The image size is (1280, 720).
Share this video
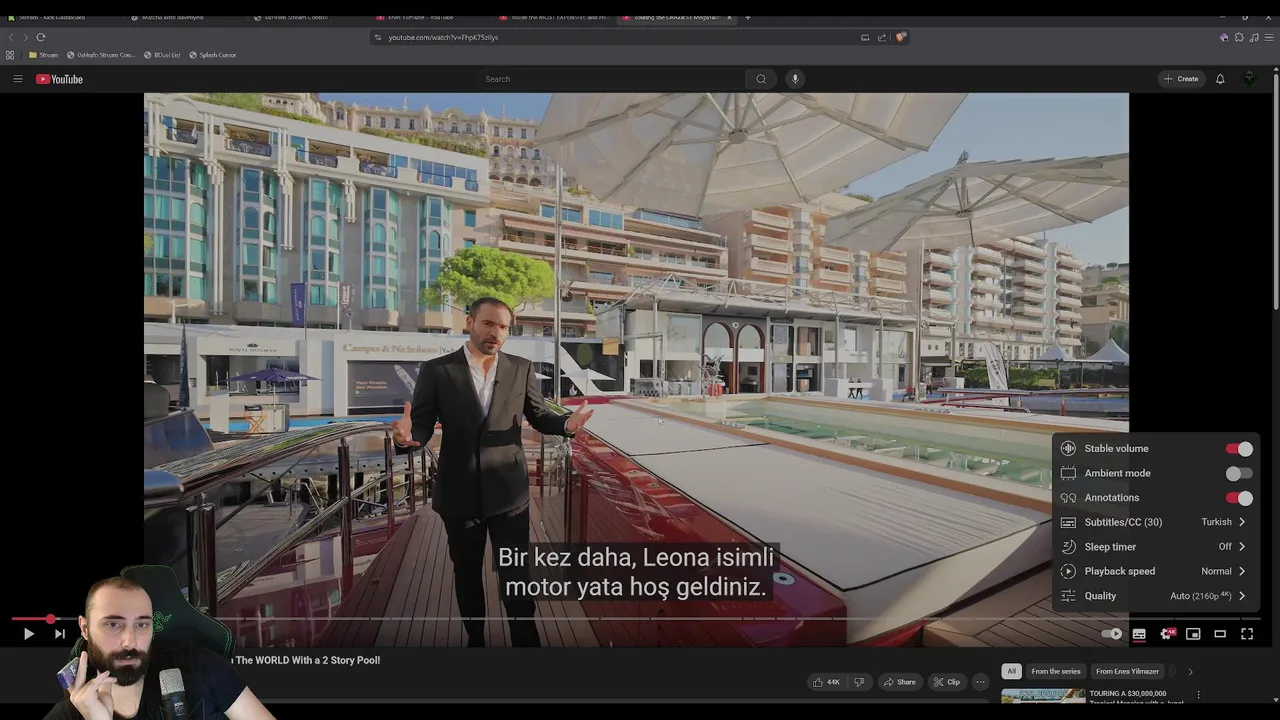pos(899,682)
